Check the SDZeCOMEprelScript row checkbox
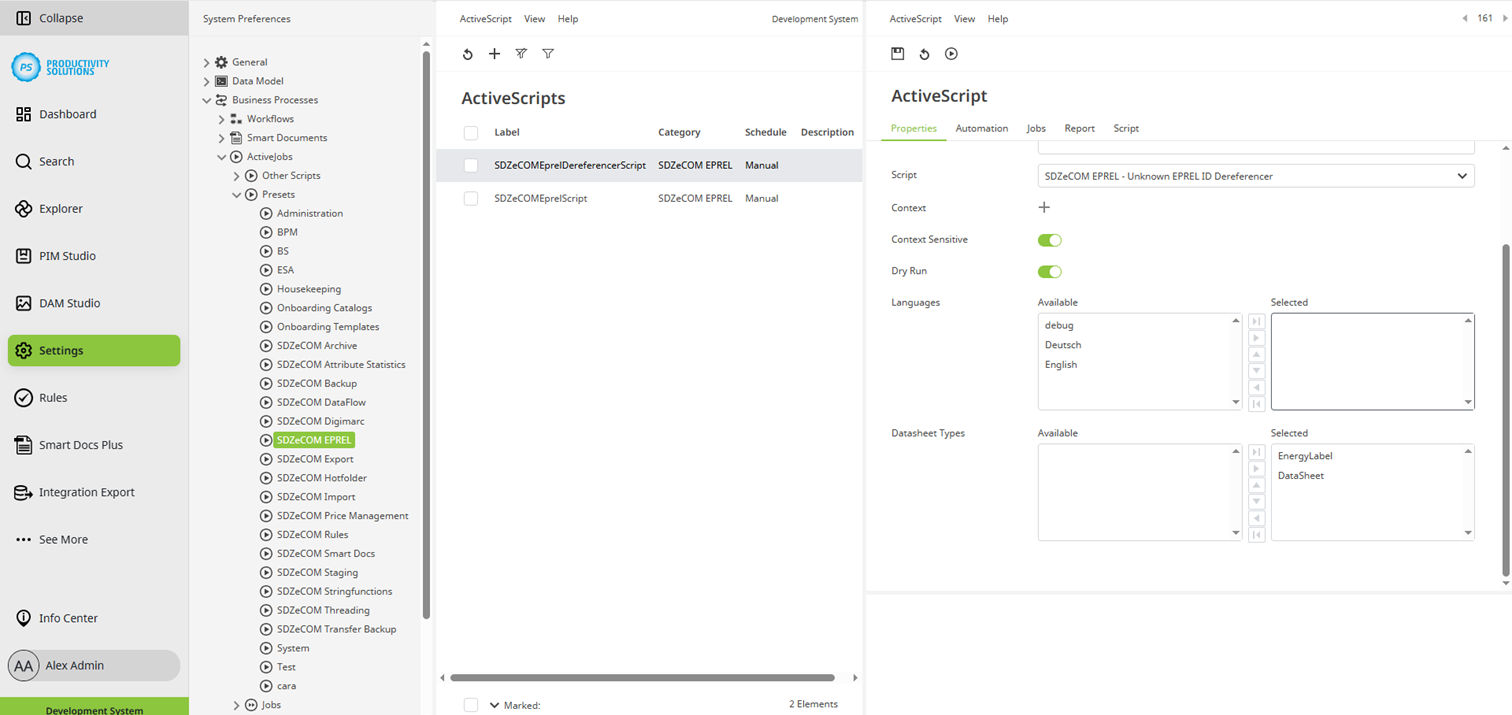 coord(470,198)
